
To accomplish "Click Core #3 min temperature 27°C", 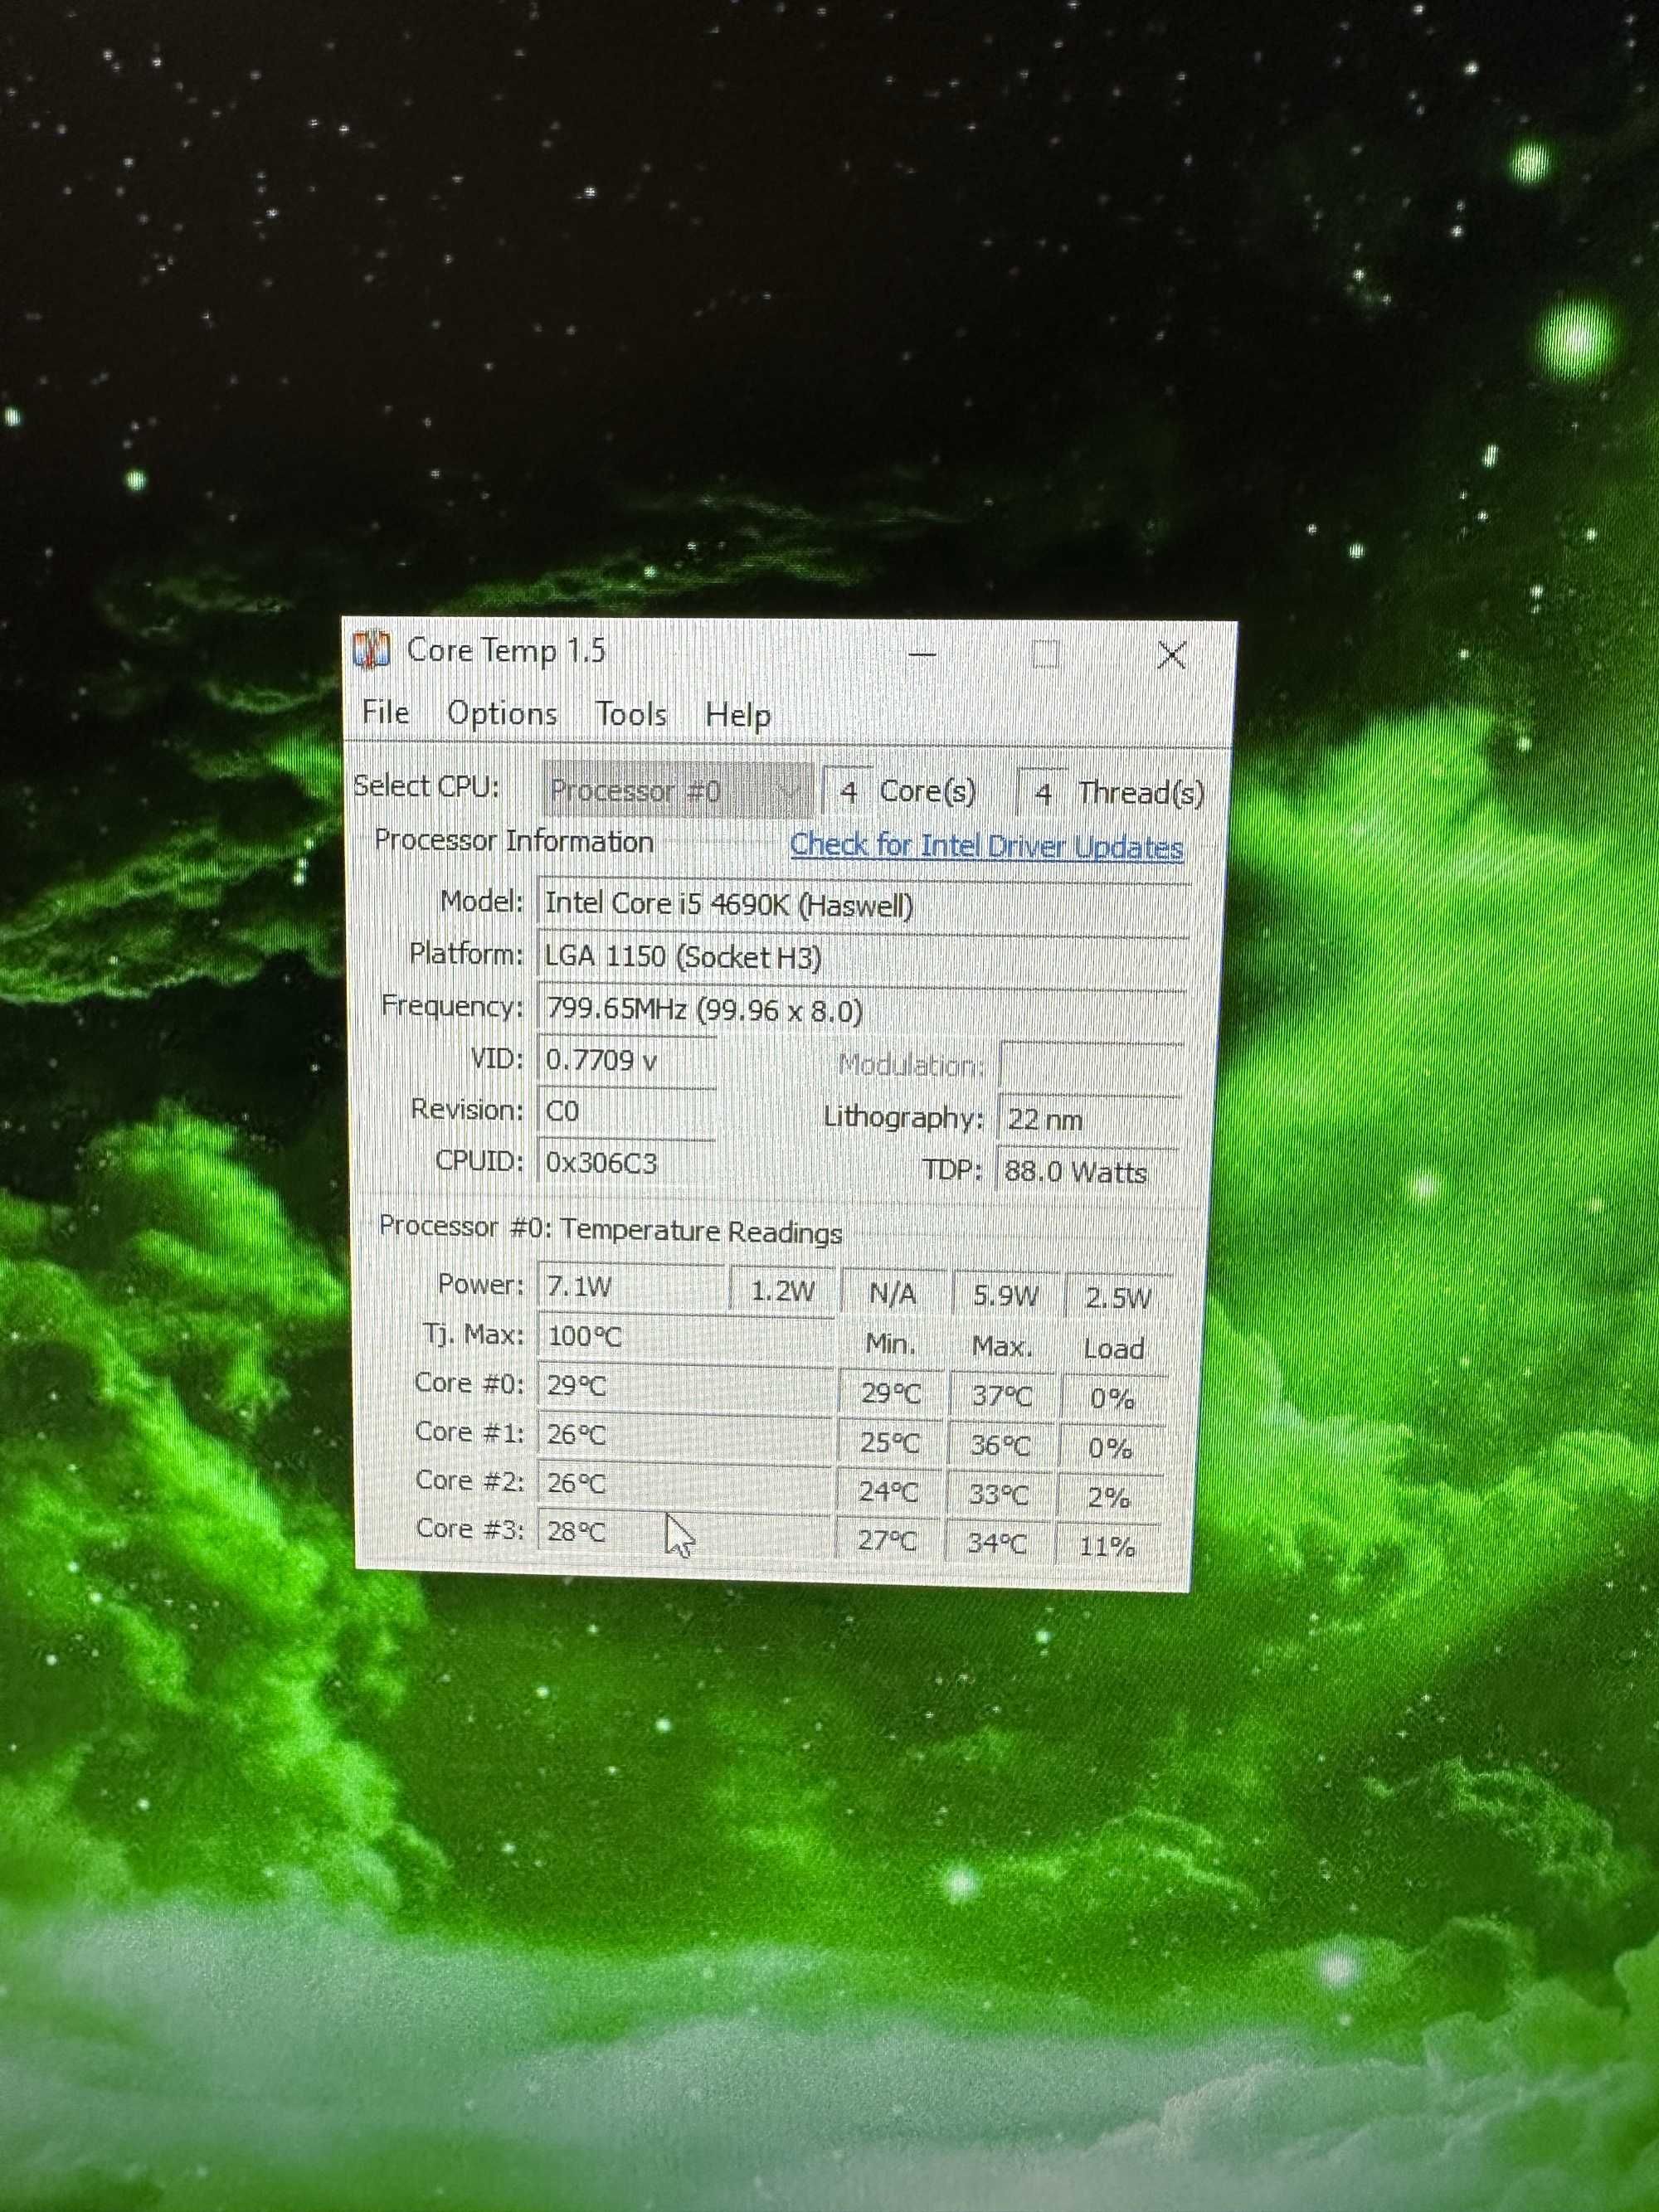I will [x=887, y=1540].
